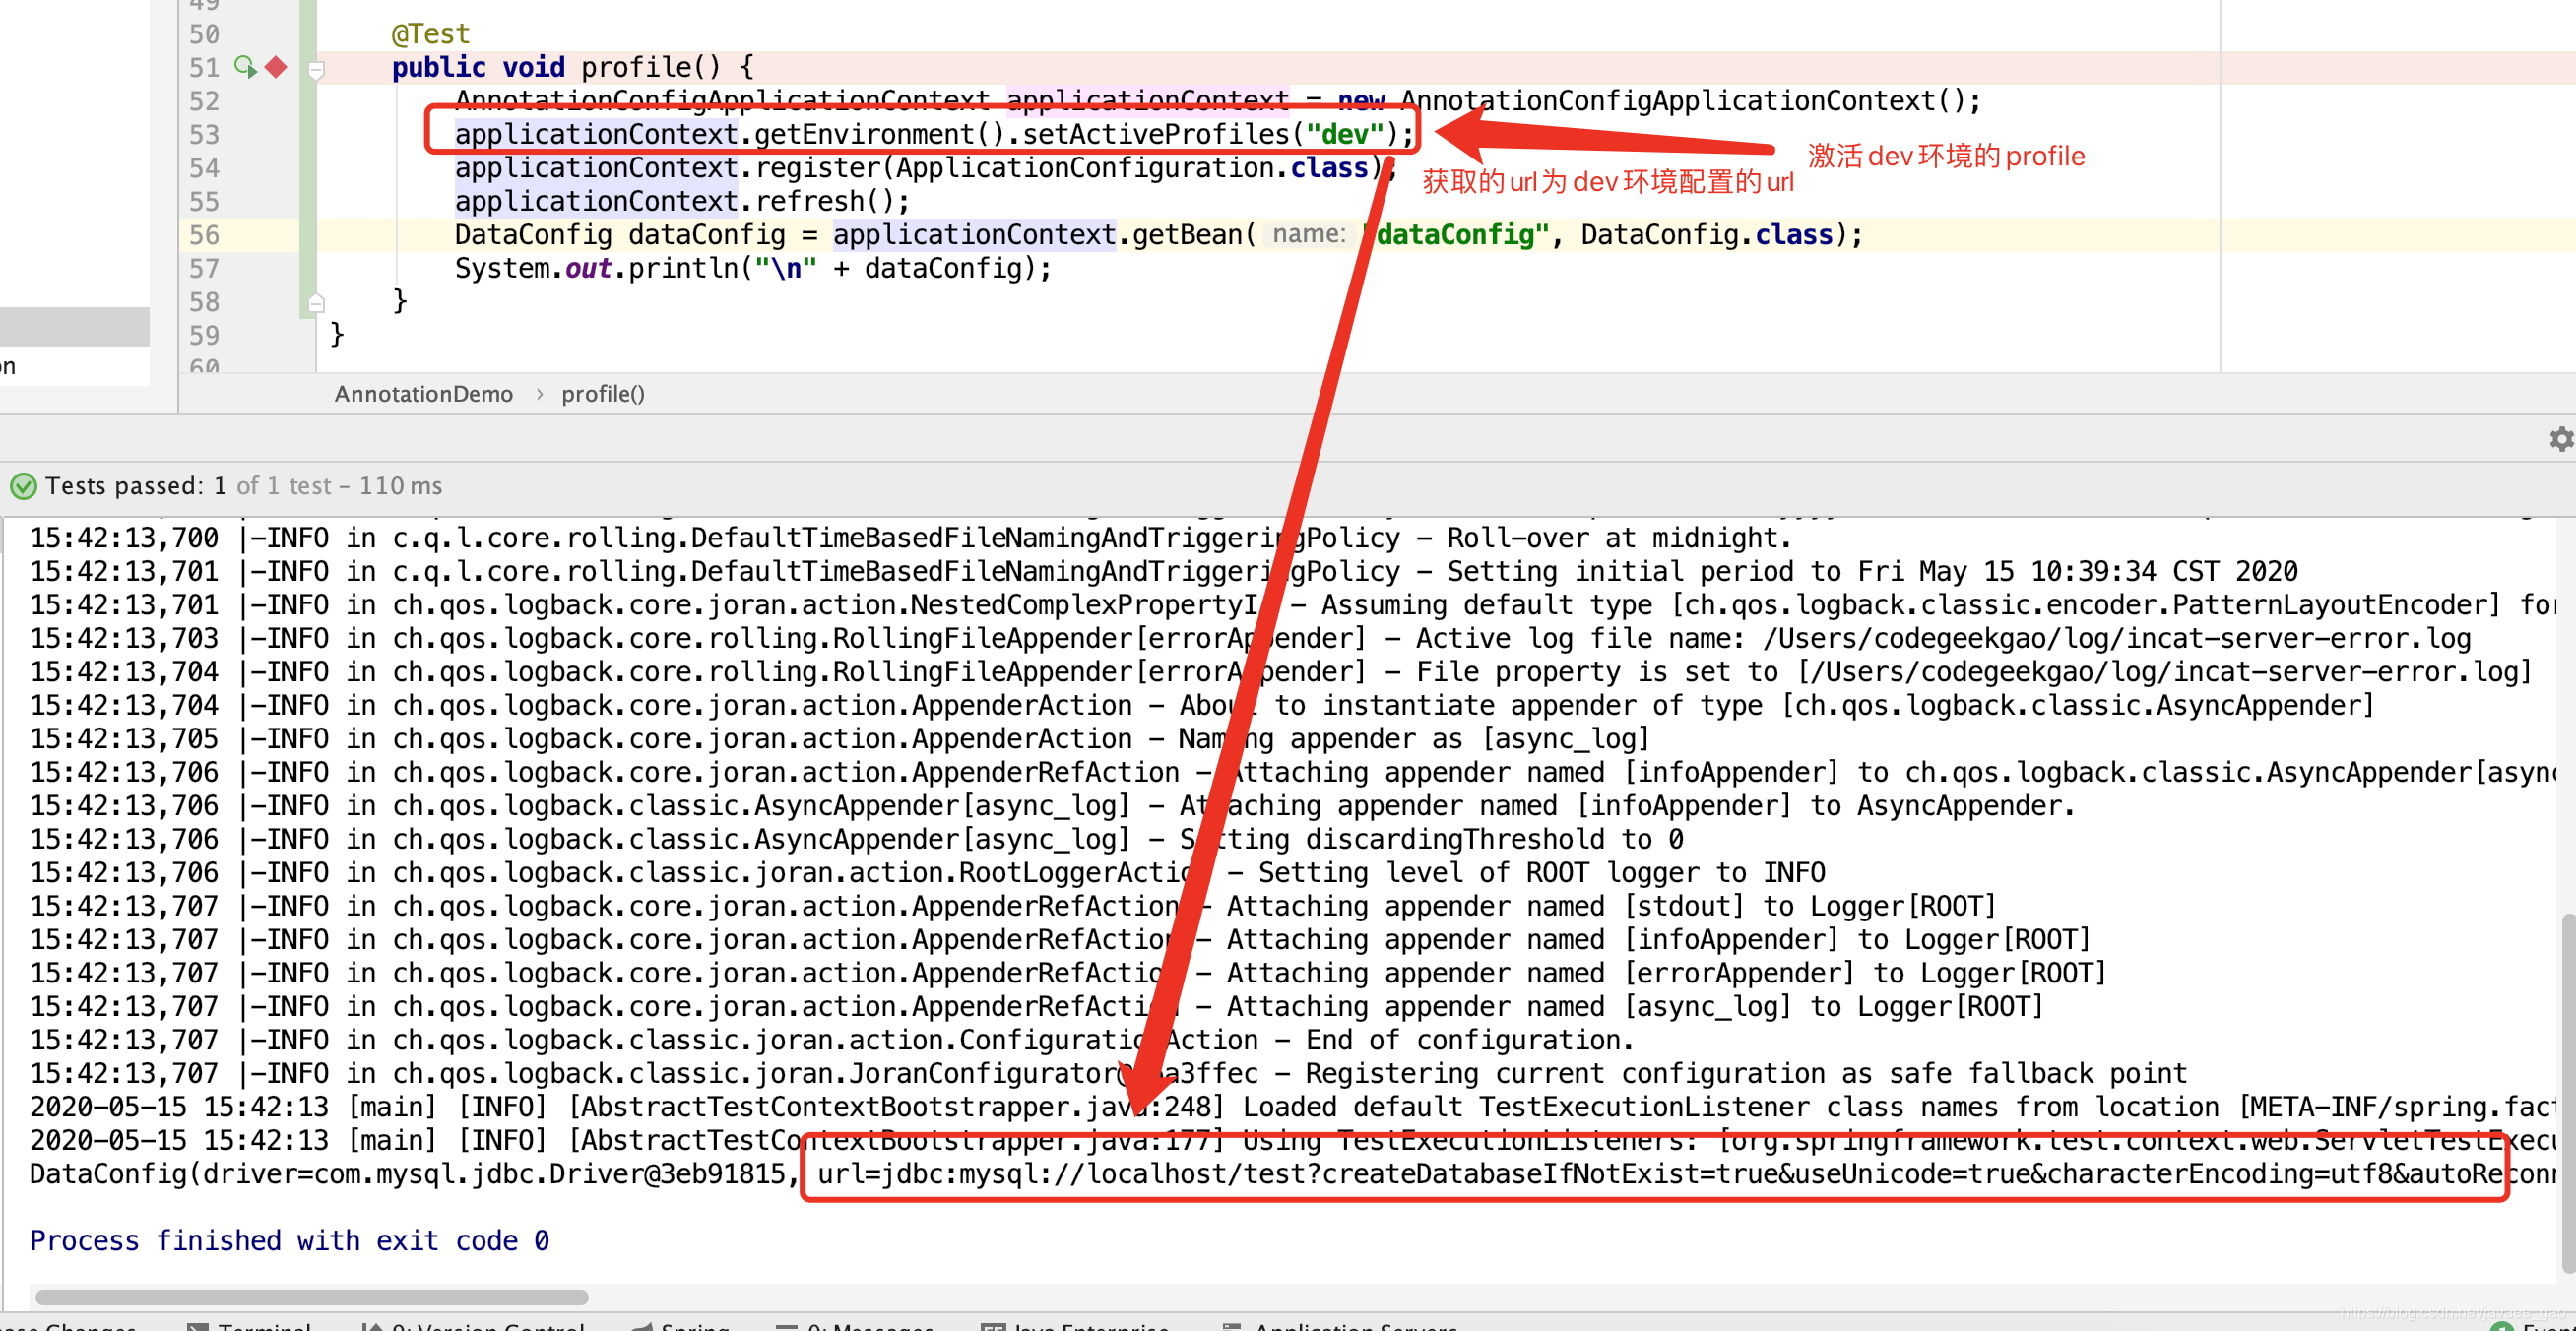This screenshot has width=2576, height=1331.
Task: Toggle the red breakpoint diamond on line 51
Action: [x=277, y=67]
